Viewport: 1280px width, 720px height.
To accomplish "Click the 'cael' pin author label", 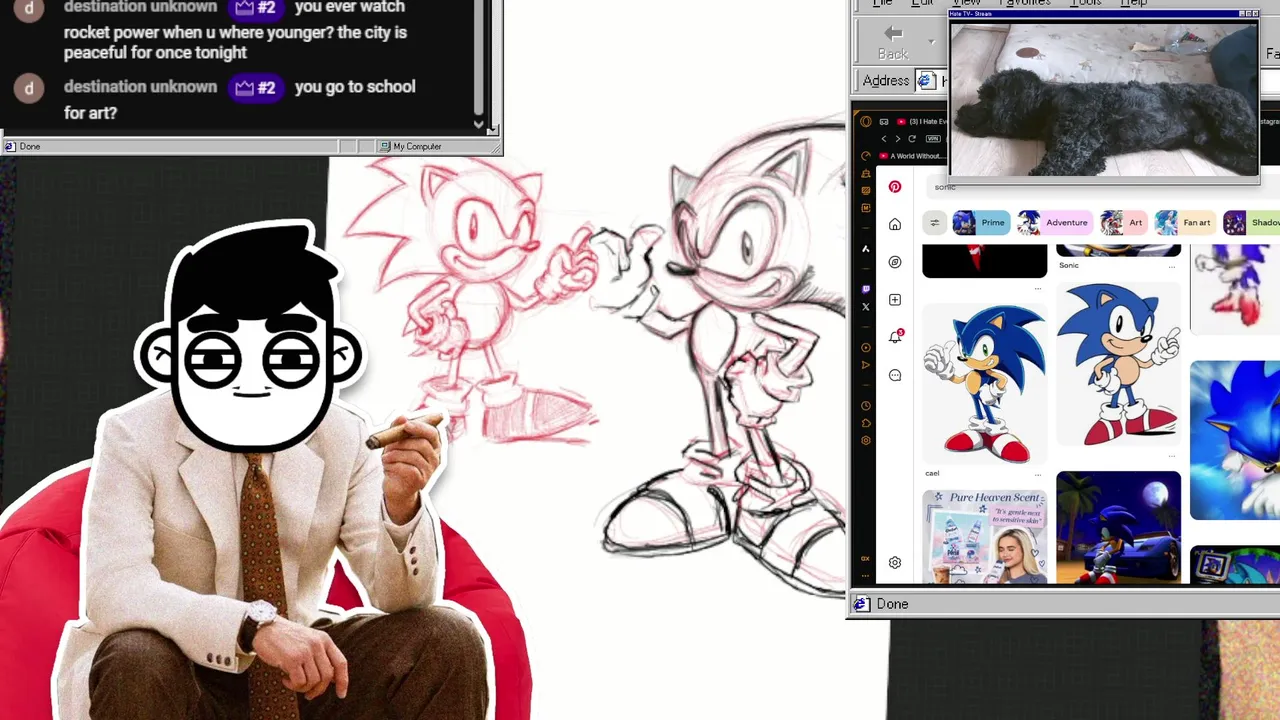I will 932,474.
